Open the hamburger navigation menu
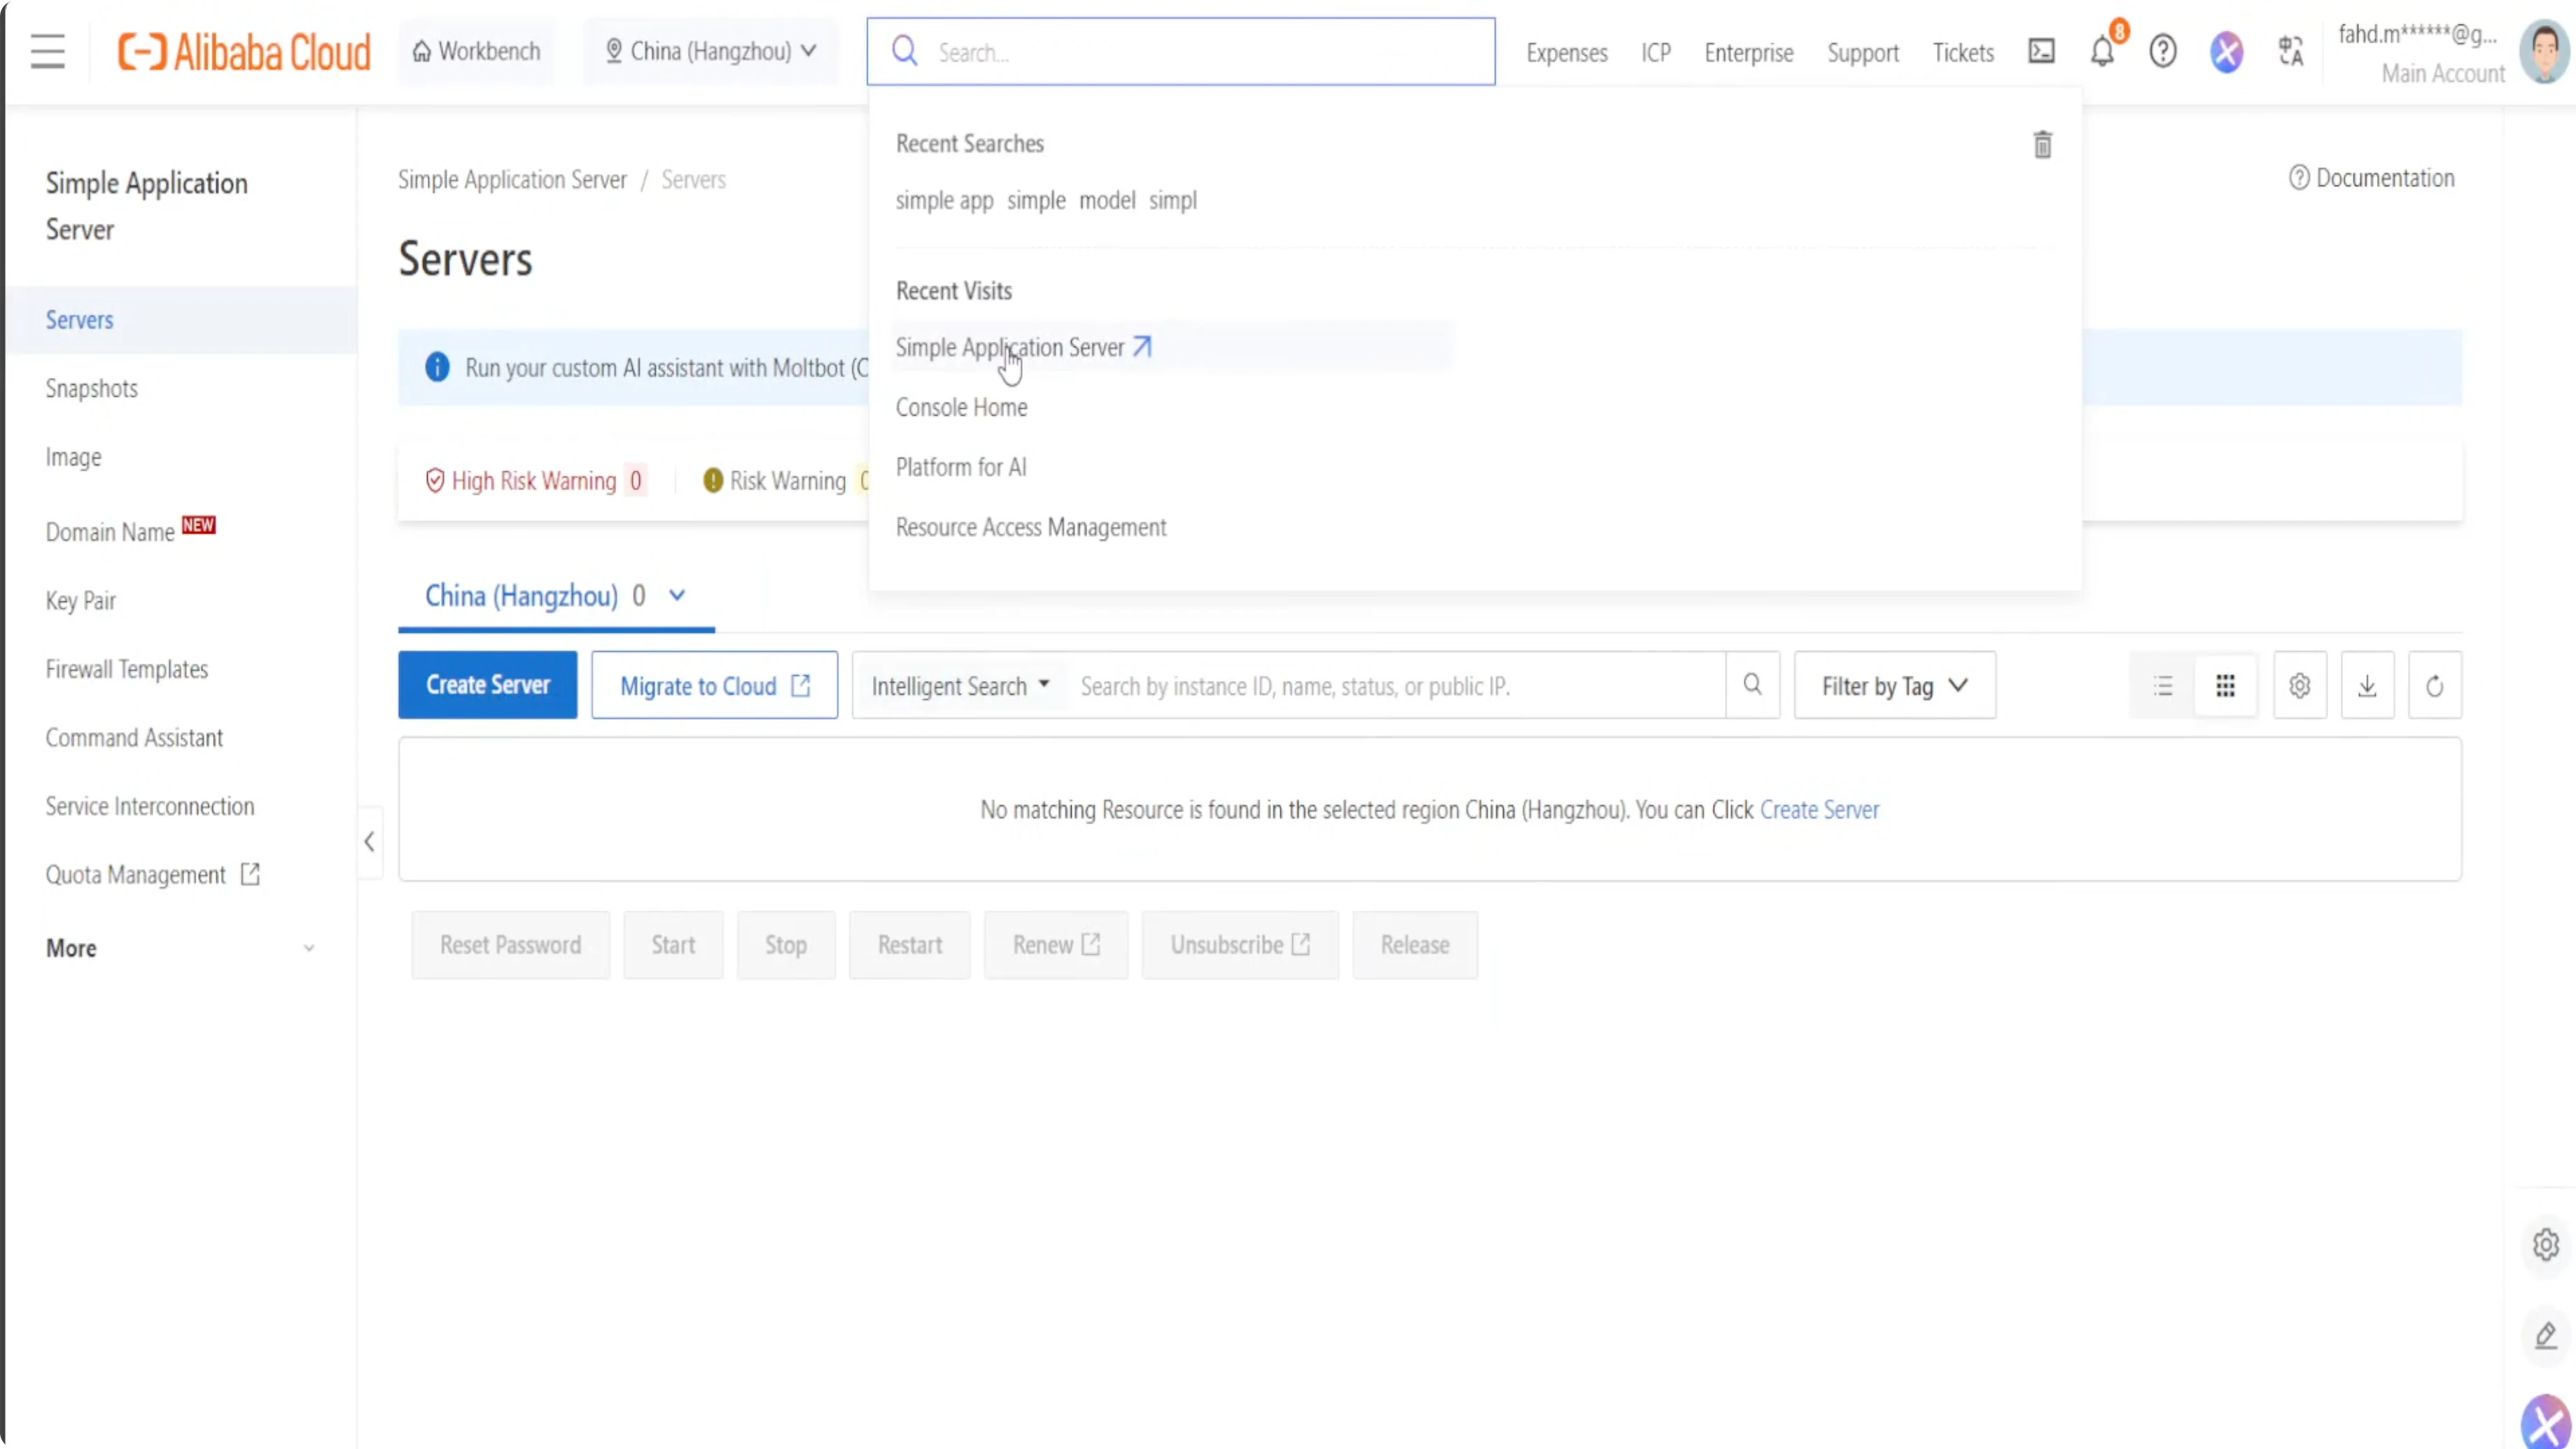This screenshot has height=1449, width=2576. (x=47, y=51)
